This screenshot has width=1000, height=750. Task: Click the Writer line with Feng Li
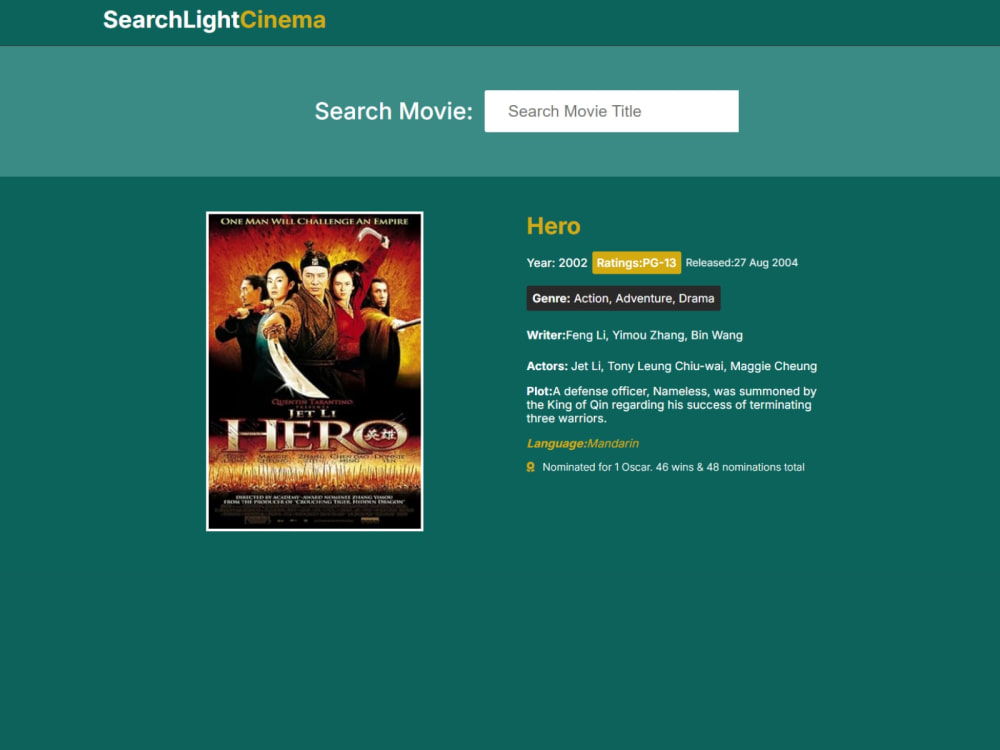(x=635, y=335)
